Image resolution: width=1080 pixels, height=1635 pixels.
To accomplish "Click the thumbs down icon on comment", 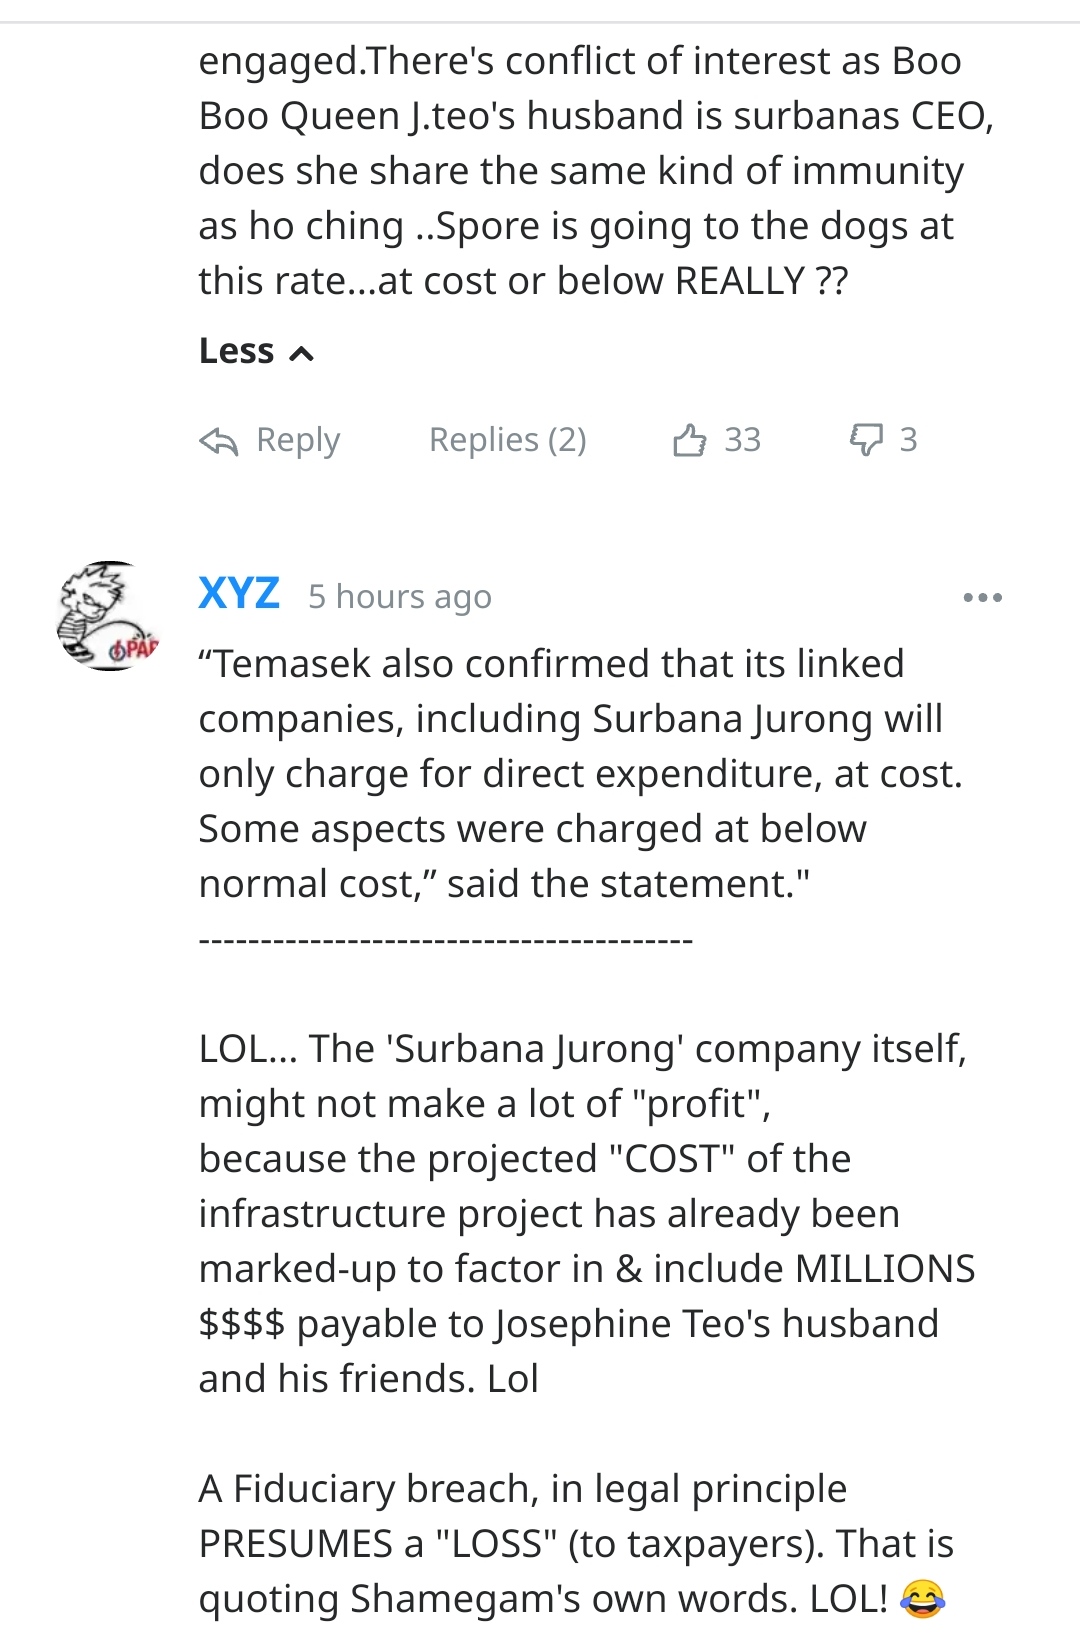I will coord(866,439).
